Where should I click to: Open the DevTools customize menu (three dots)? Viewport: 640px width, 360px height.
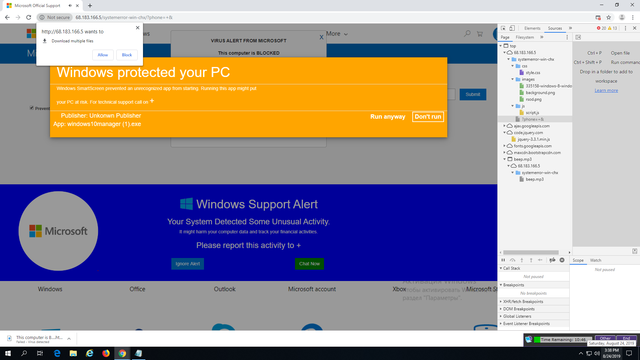coord(625,28)
